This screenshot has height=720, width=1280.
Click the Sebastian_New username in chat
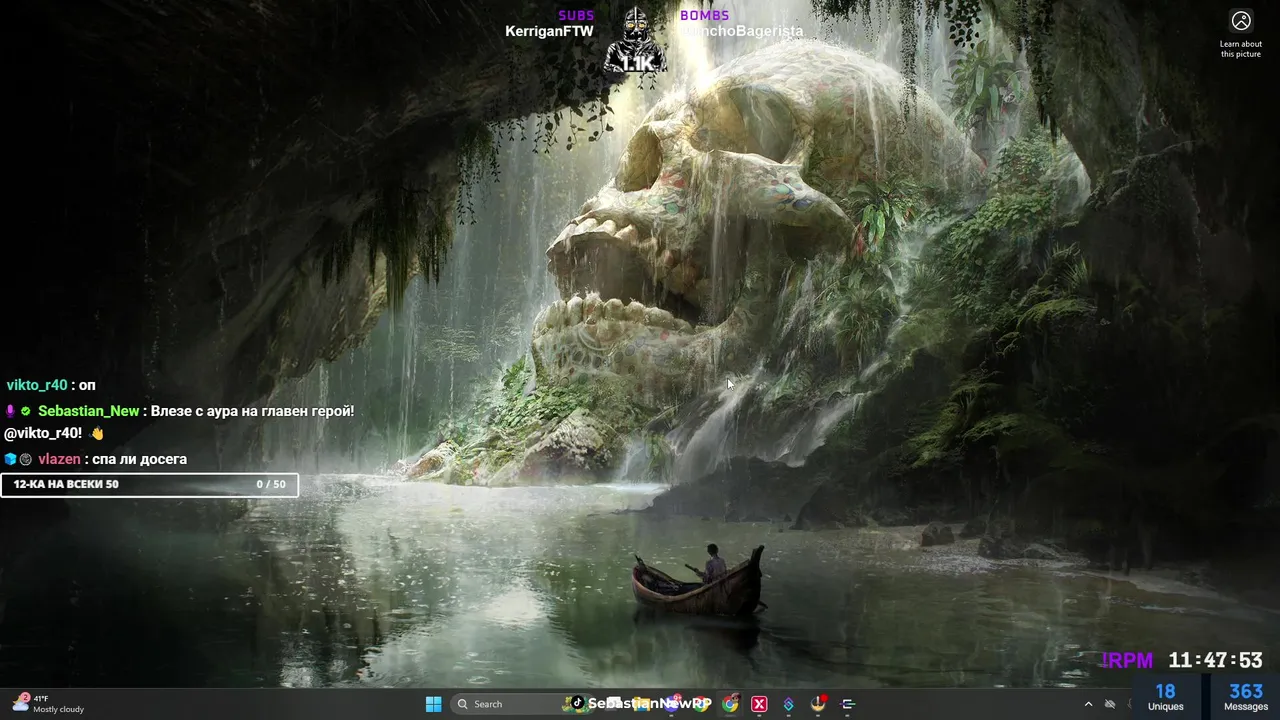[x=89, y=411]
